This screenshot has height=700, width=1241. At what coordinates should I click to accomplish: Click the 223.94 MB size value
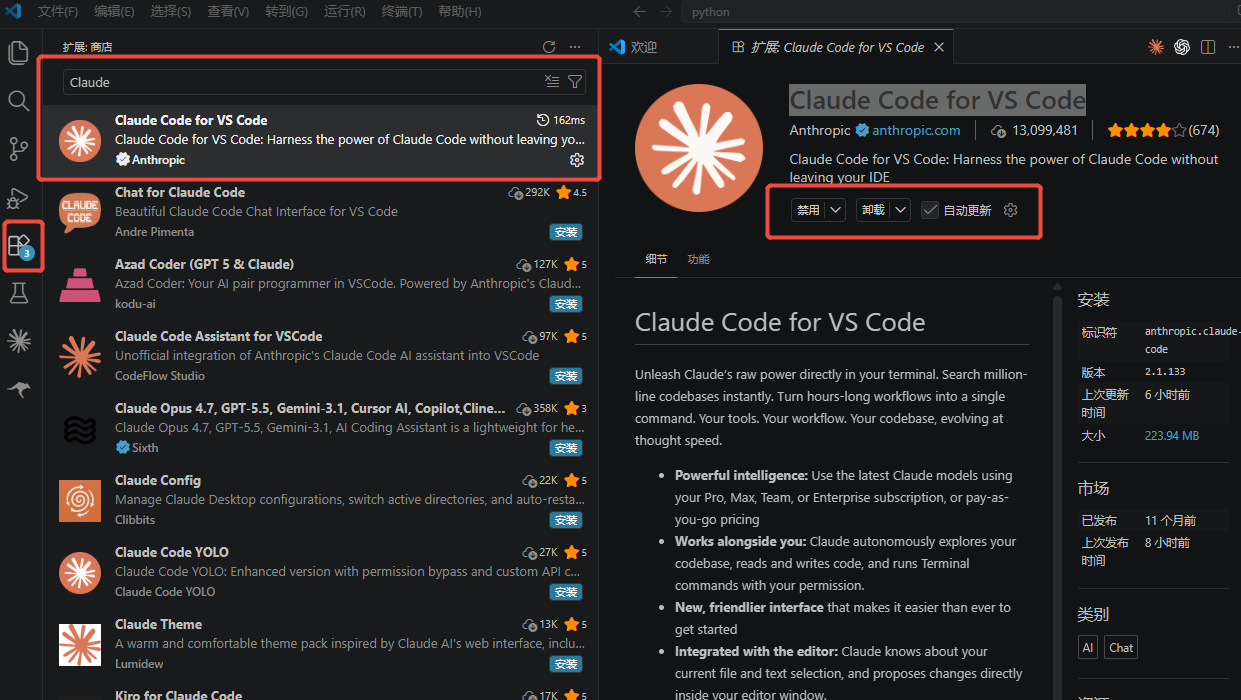click(x=1172, y=436)
